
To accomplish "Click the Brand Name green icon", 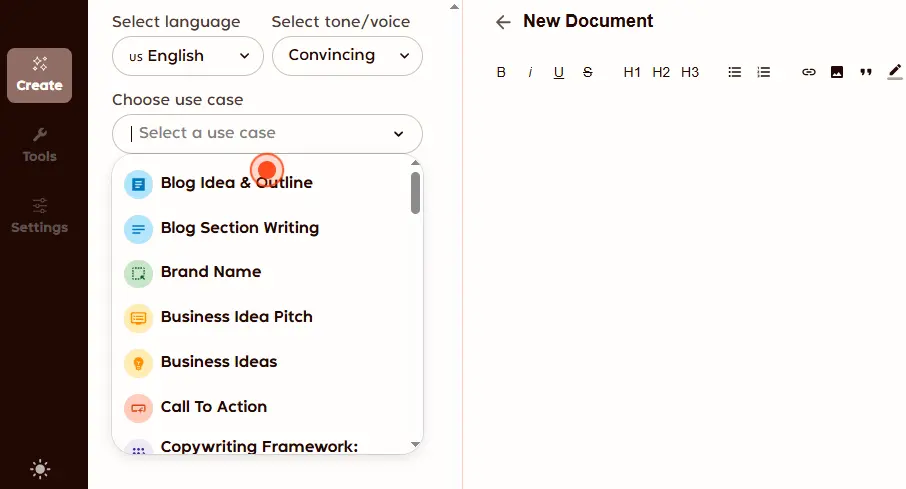I will coord(138,274).
